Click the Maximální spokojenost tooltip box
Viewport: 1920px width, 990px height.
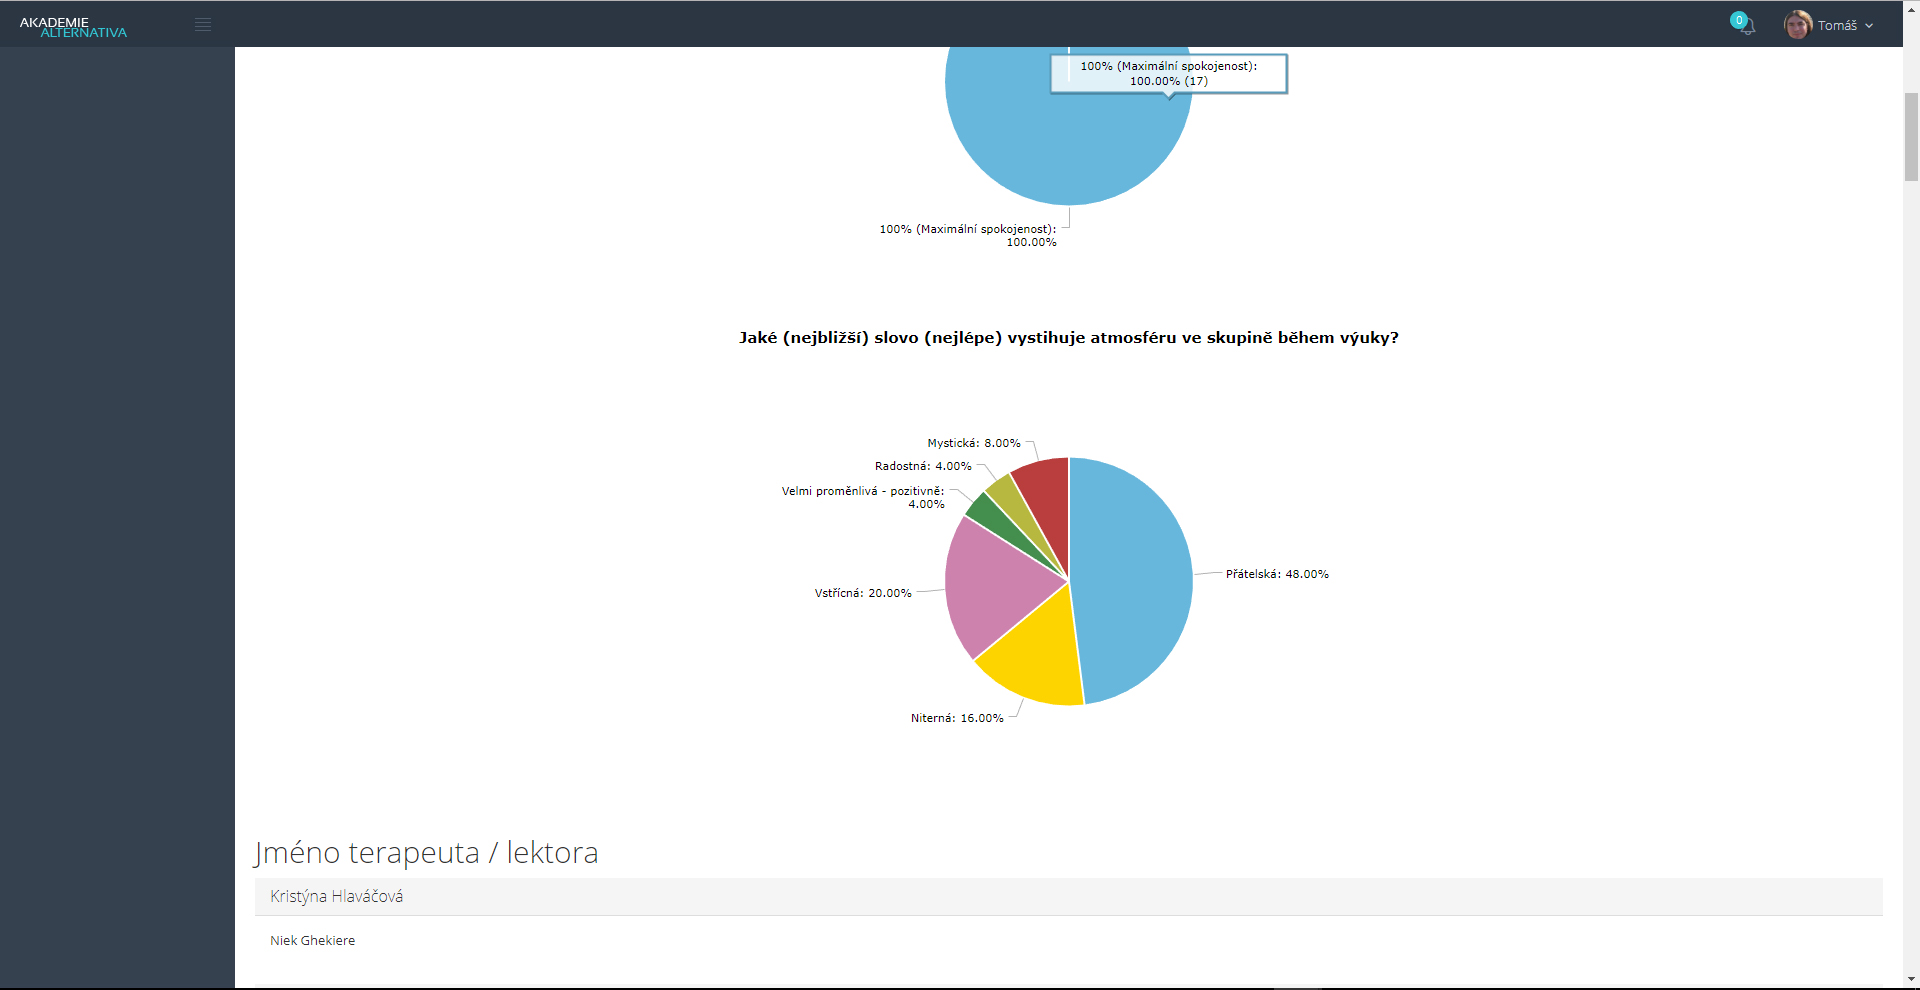tap(1168, 74)
